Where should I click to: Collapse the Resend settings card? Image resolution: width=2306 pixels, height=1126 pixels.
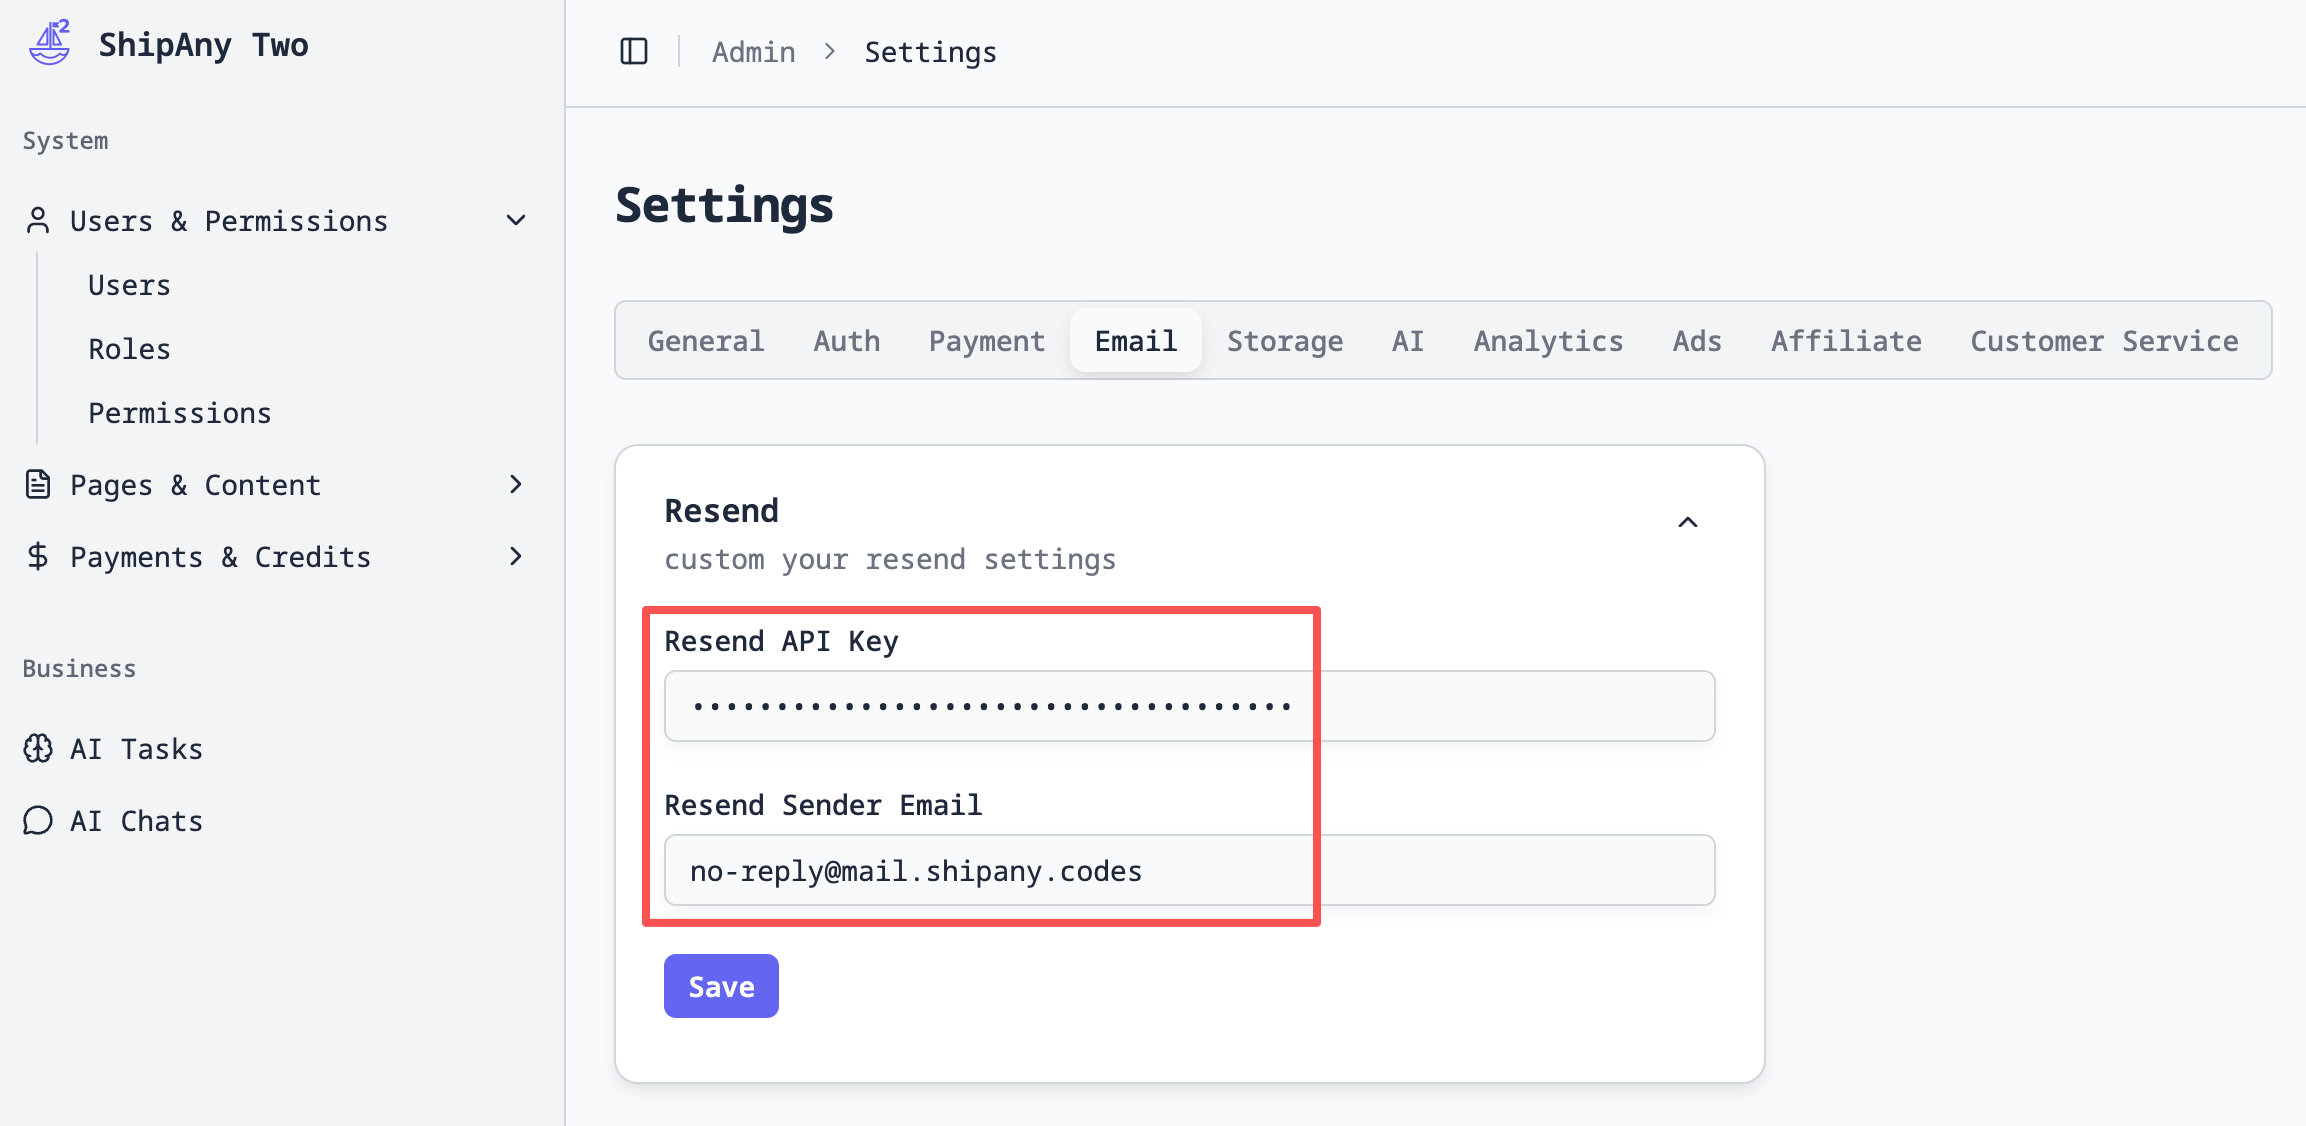(1687, 523)
